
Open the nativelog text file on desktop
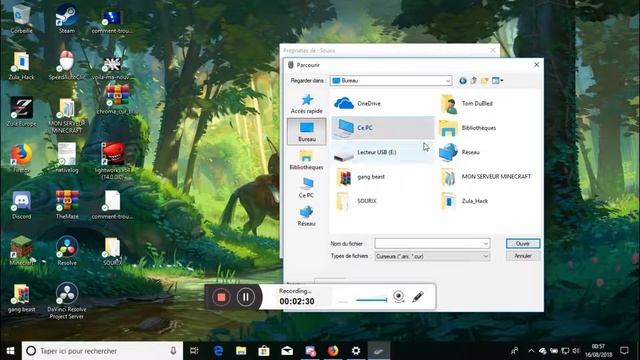(x=67, y=158)
